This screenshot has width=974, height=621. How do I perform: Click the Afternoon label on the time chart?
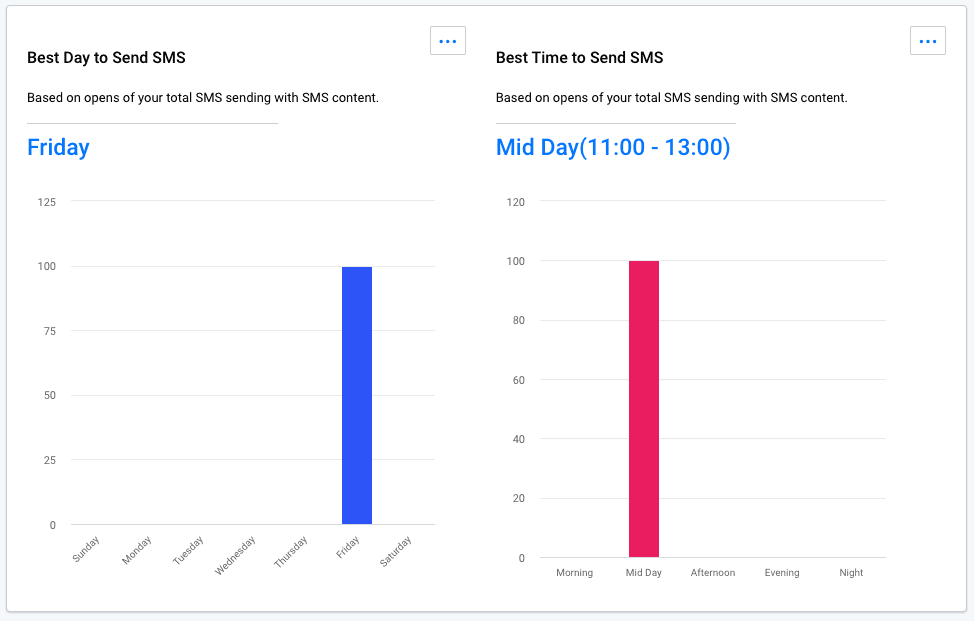[713, 572]
